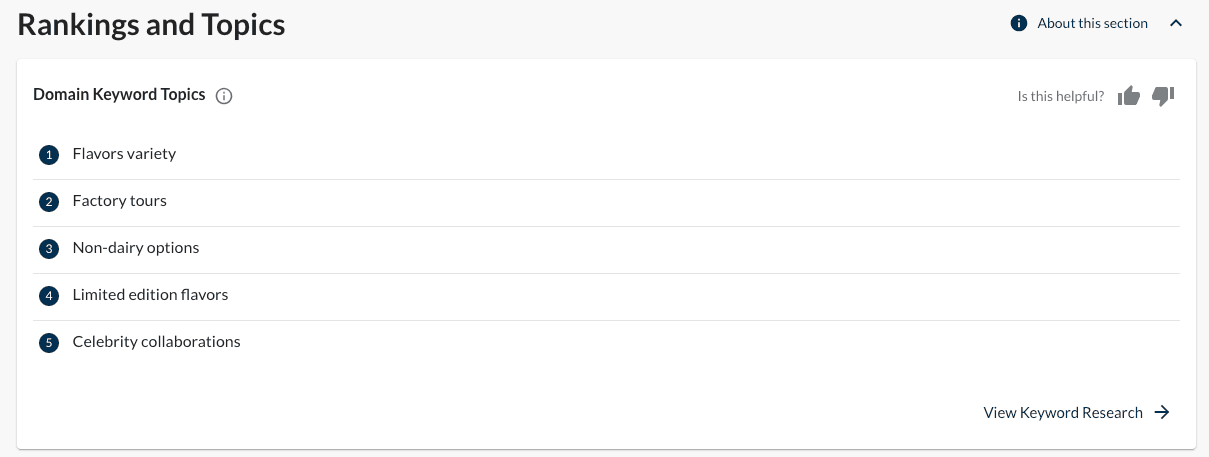Screen dimensions: 1209x457
Task: Choose the Non-dairy options topic
Action: (136, 248)
